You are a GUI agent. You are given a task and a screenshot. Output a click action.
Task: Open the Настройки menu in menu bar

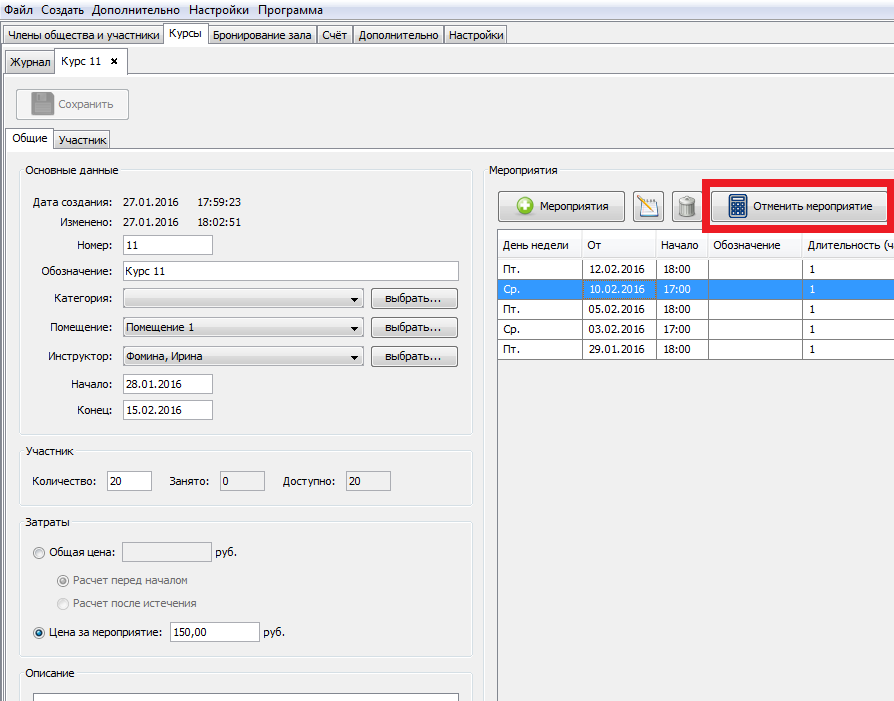click(219, 10)
